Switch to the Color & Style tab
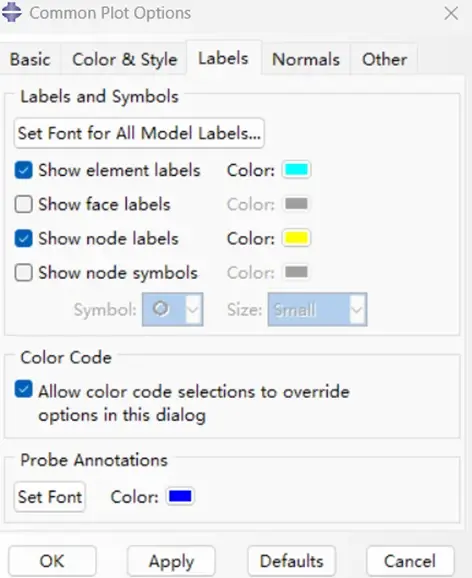Screen dimensions: 472x578 [x=125, y=59]
